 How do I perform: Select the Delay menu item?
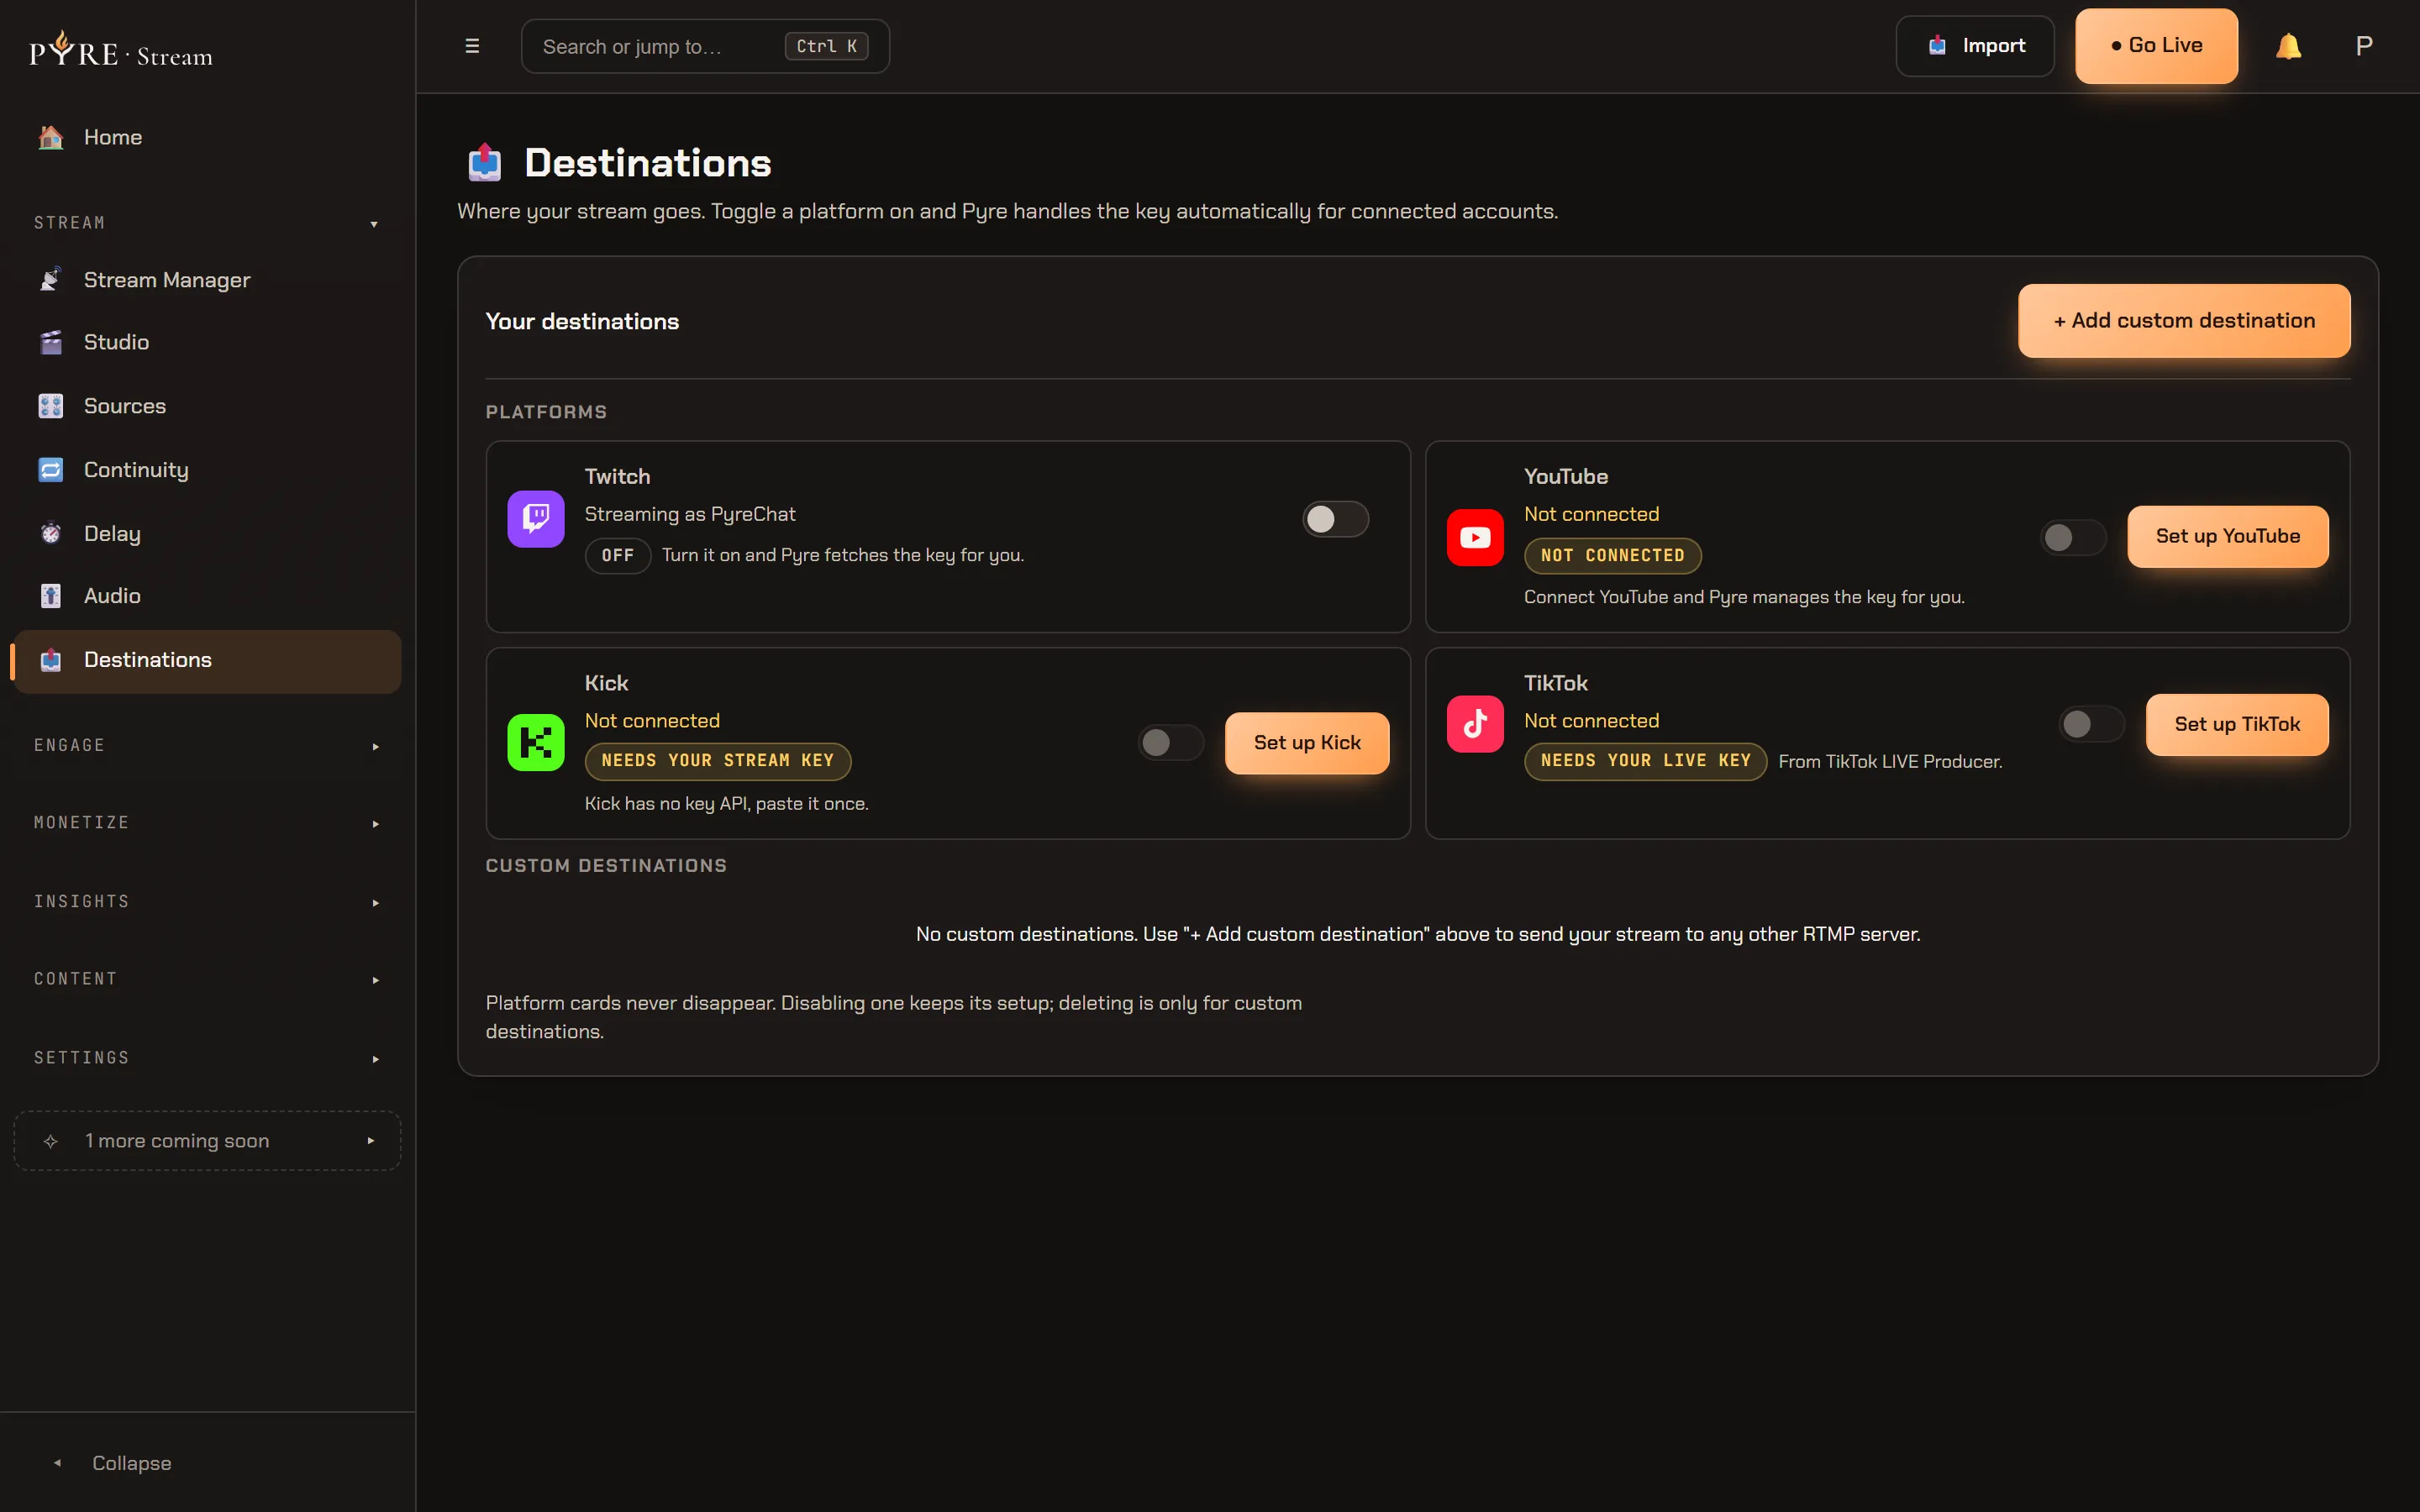(207, 533)
